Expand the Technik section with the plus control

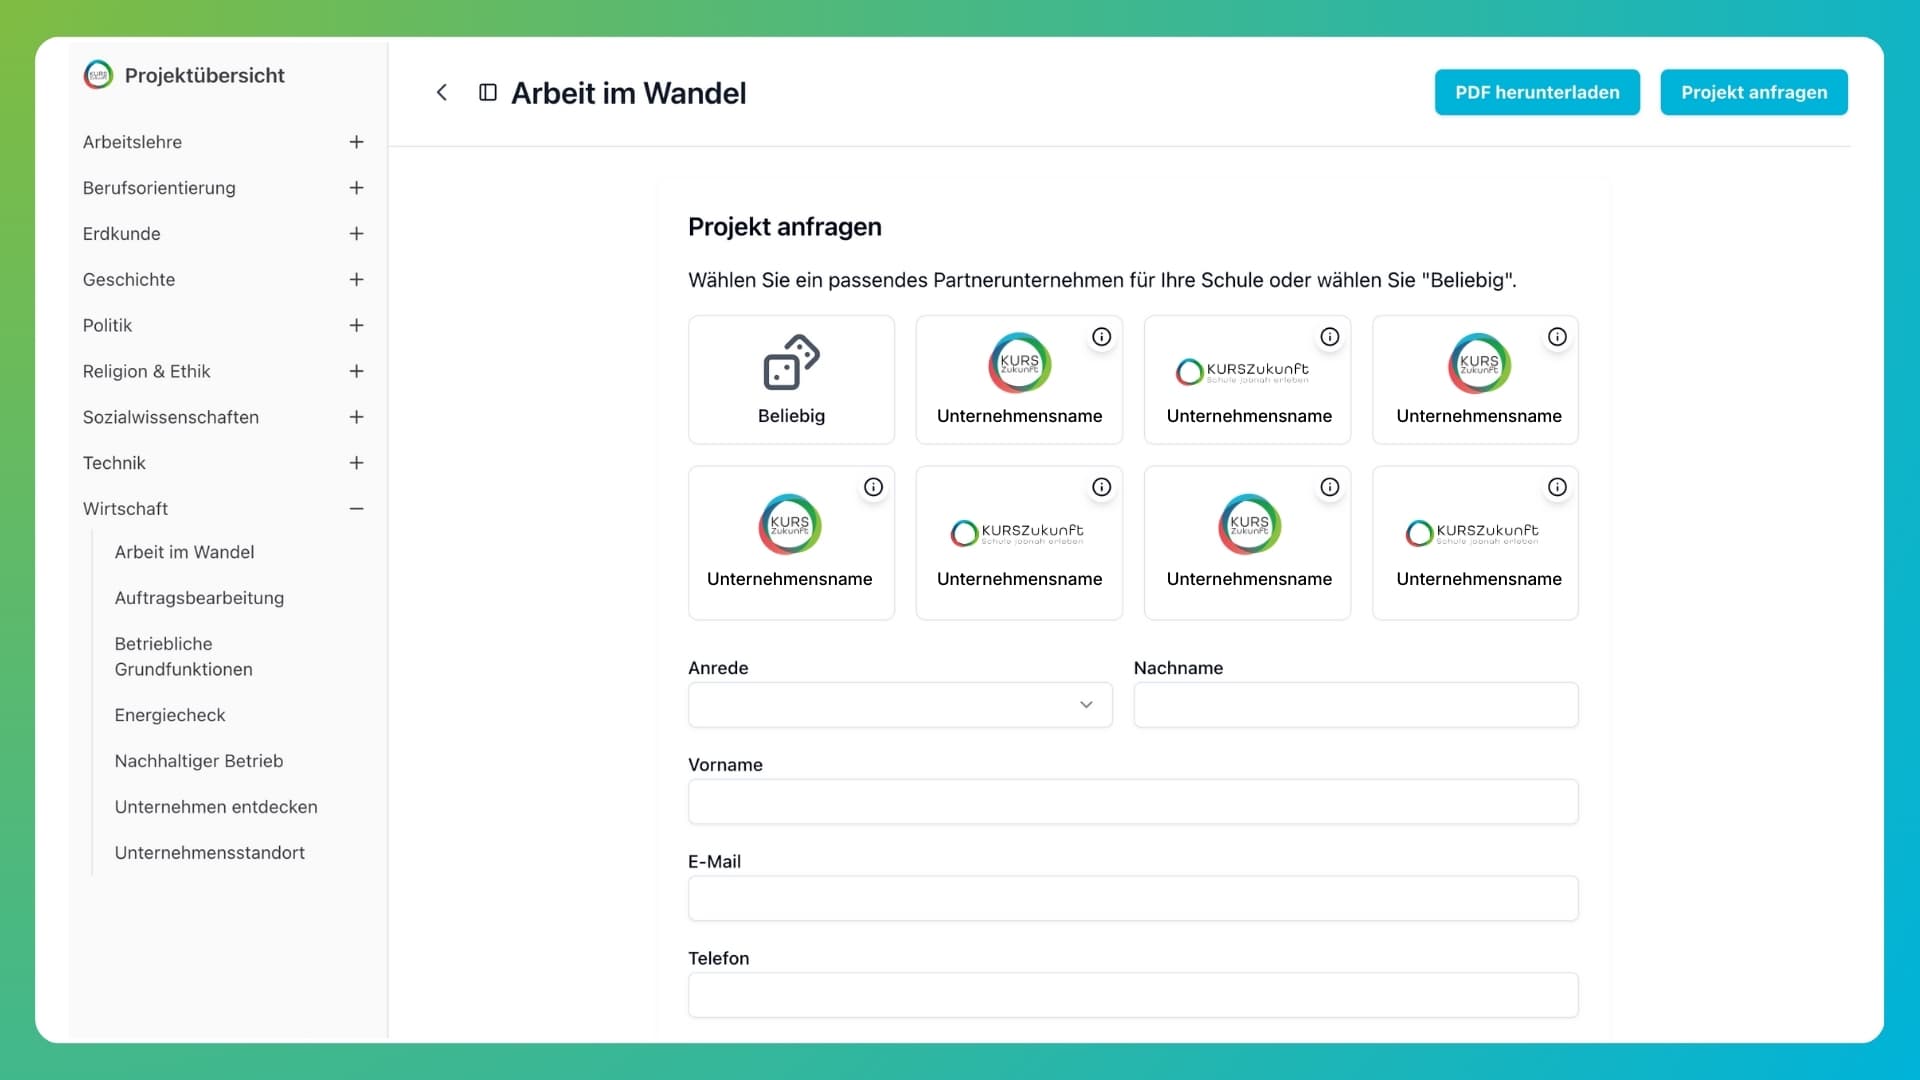point(357,463)
